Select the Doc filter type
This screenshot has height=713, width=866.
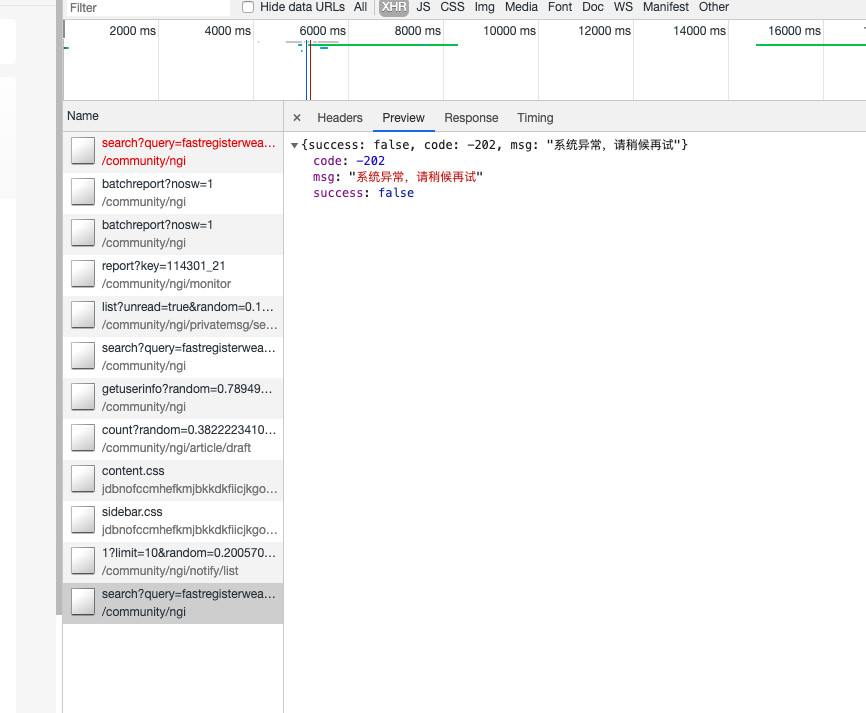point(593,7)
